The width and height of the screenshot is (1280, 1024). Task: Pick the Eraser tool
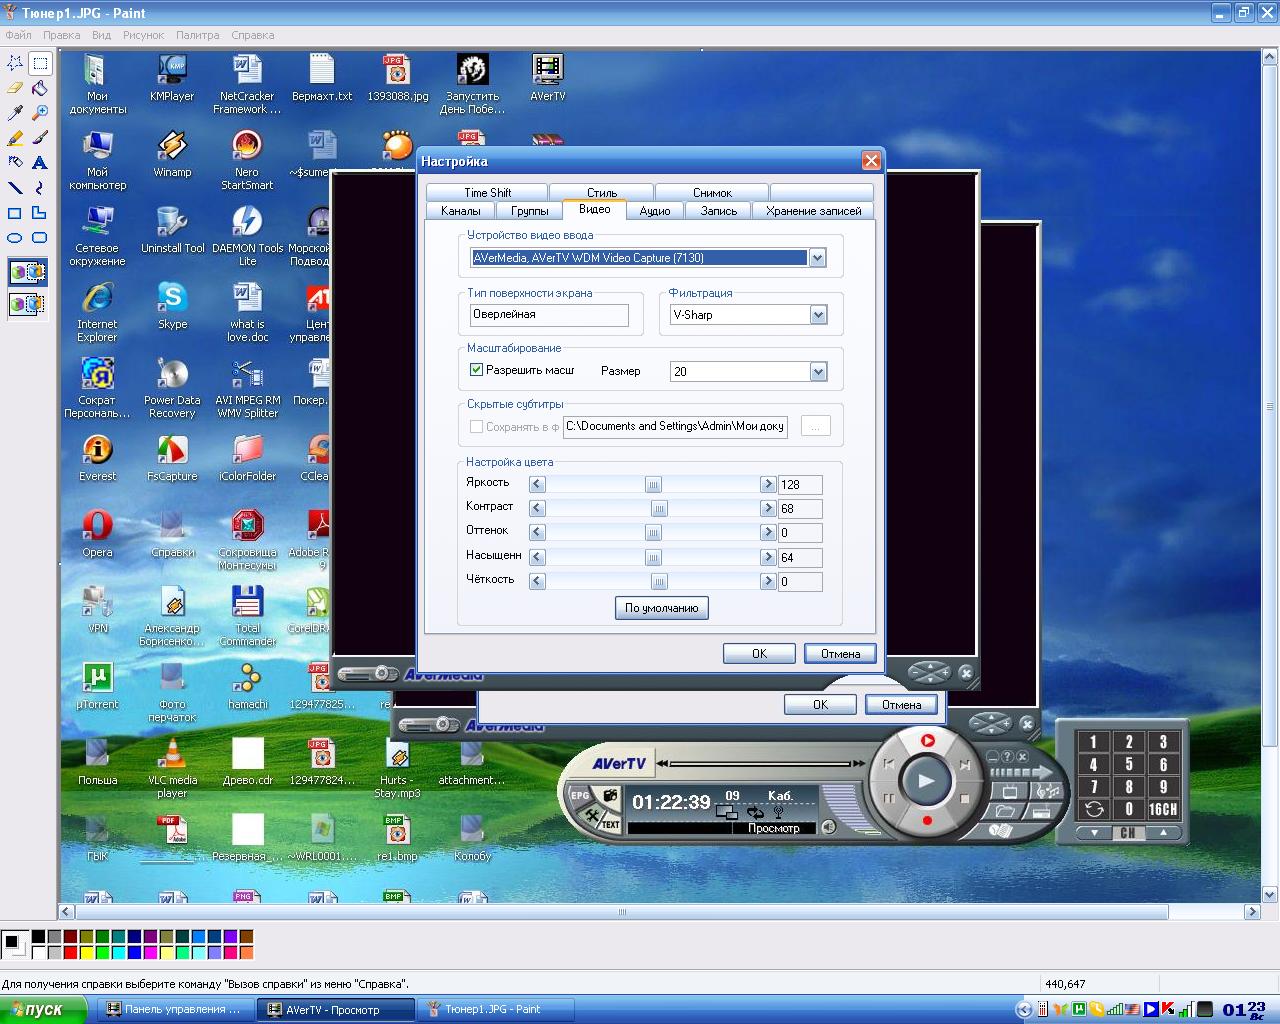pos(15,88)
